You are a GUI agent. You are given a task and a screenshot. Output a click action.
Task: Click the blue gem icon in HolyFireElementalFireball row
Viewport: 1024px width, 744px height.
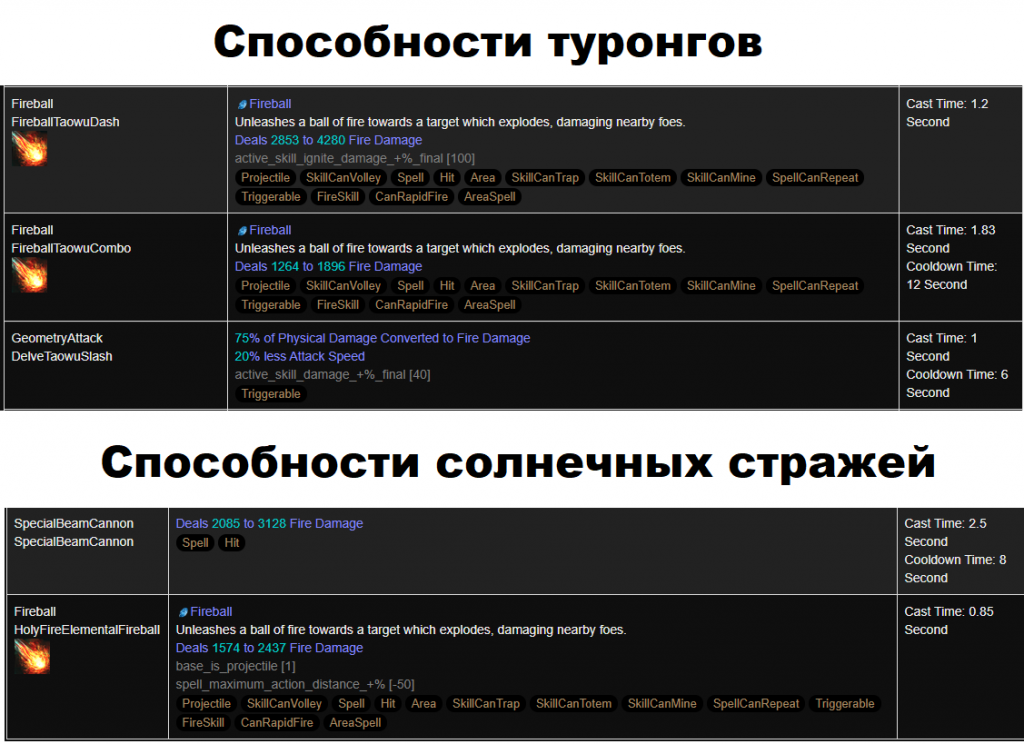point(183,612)
